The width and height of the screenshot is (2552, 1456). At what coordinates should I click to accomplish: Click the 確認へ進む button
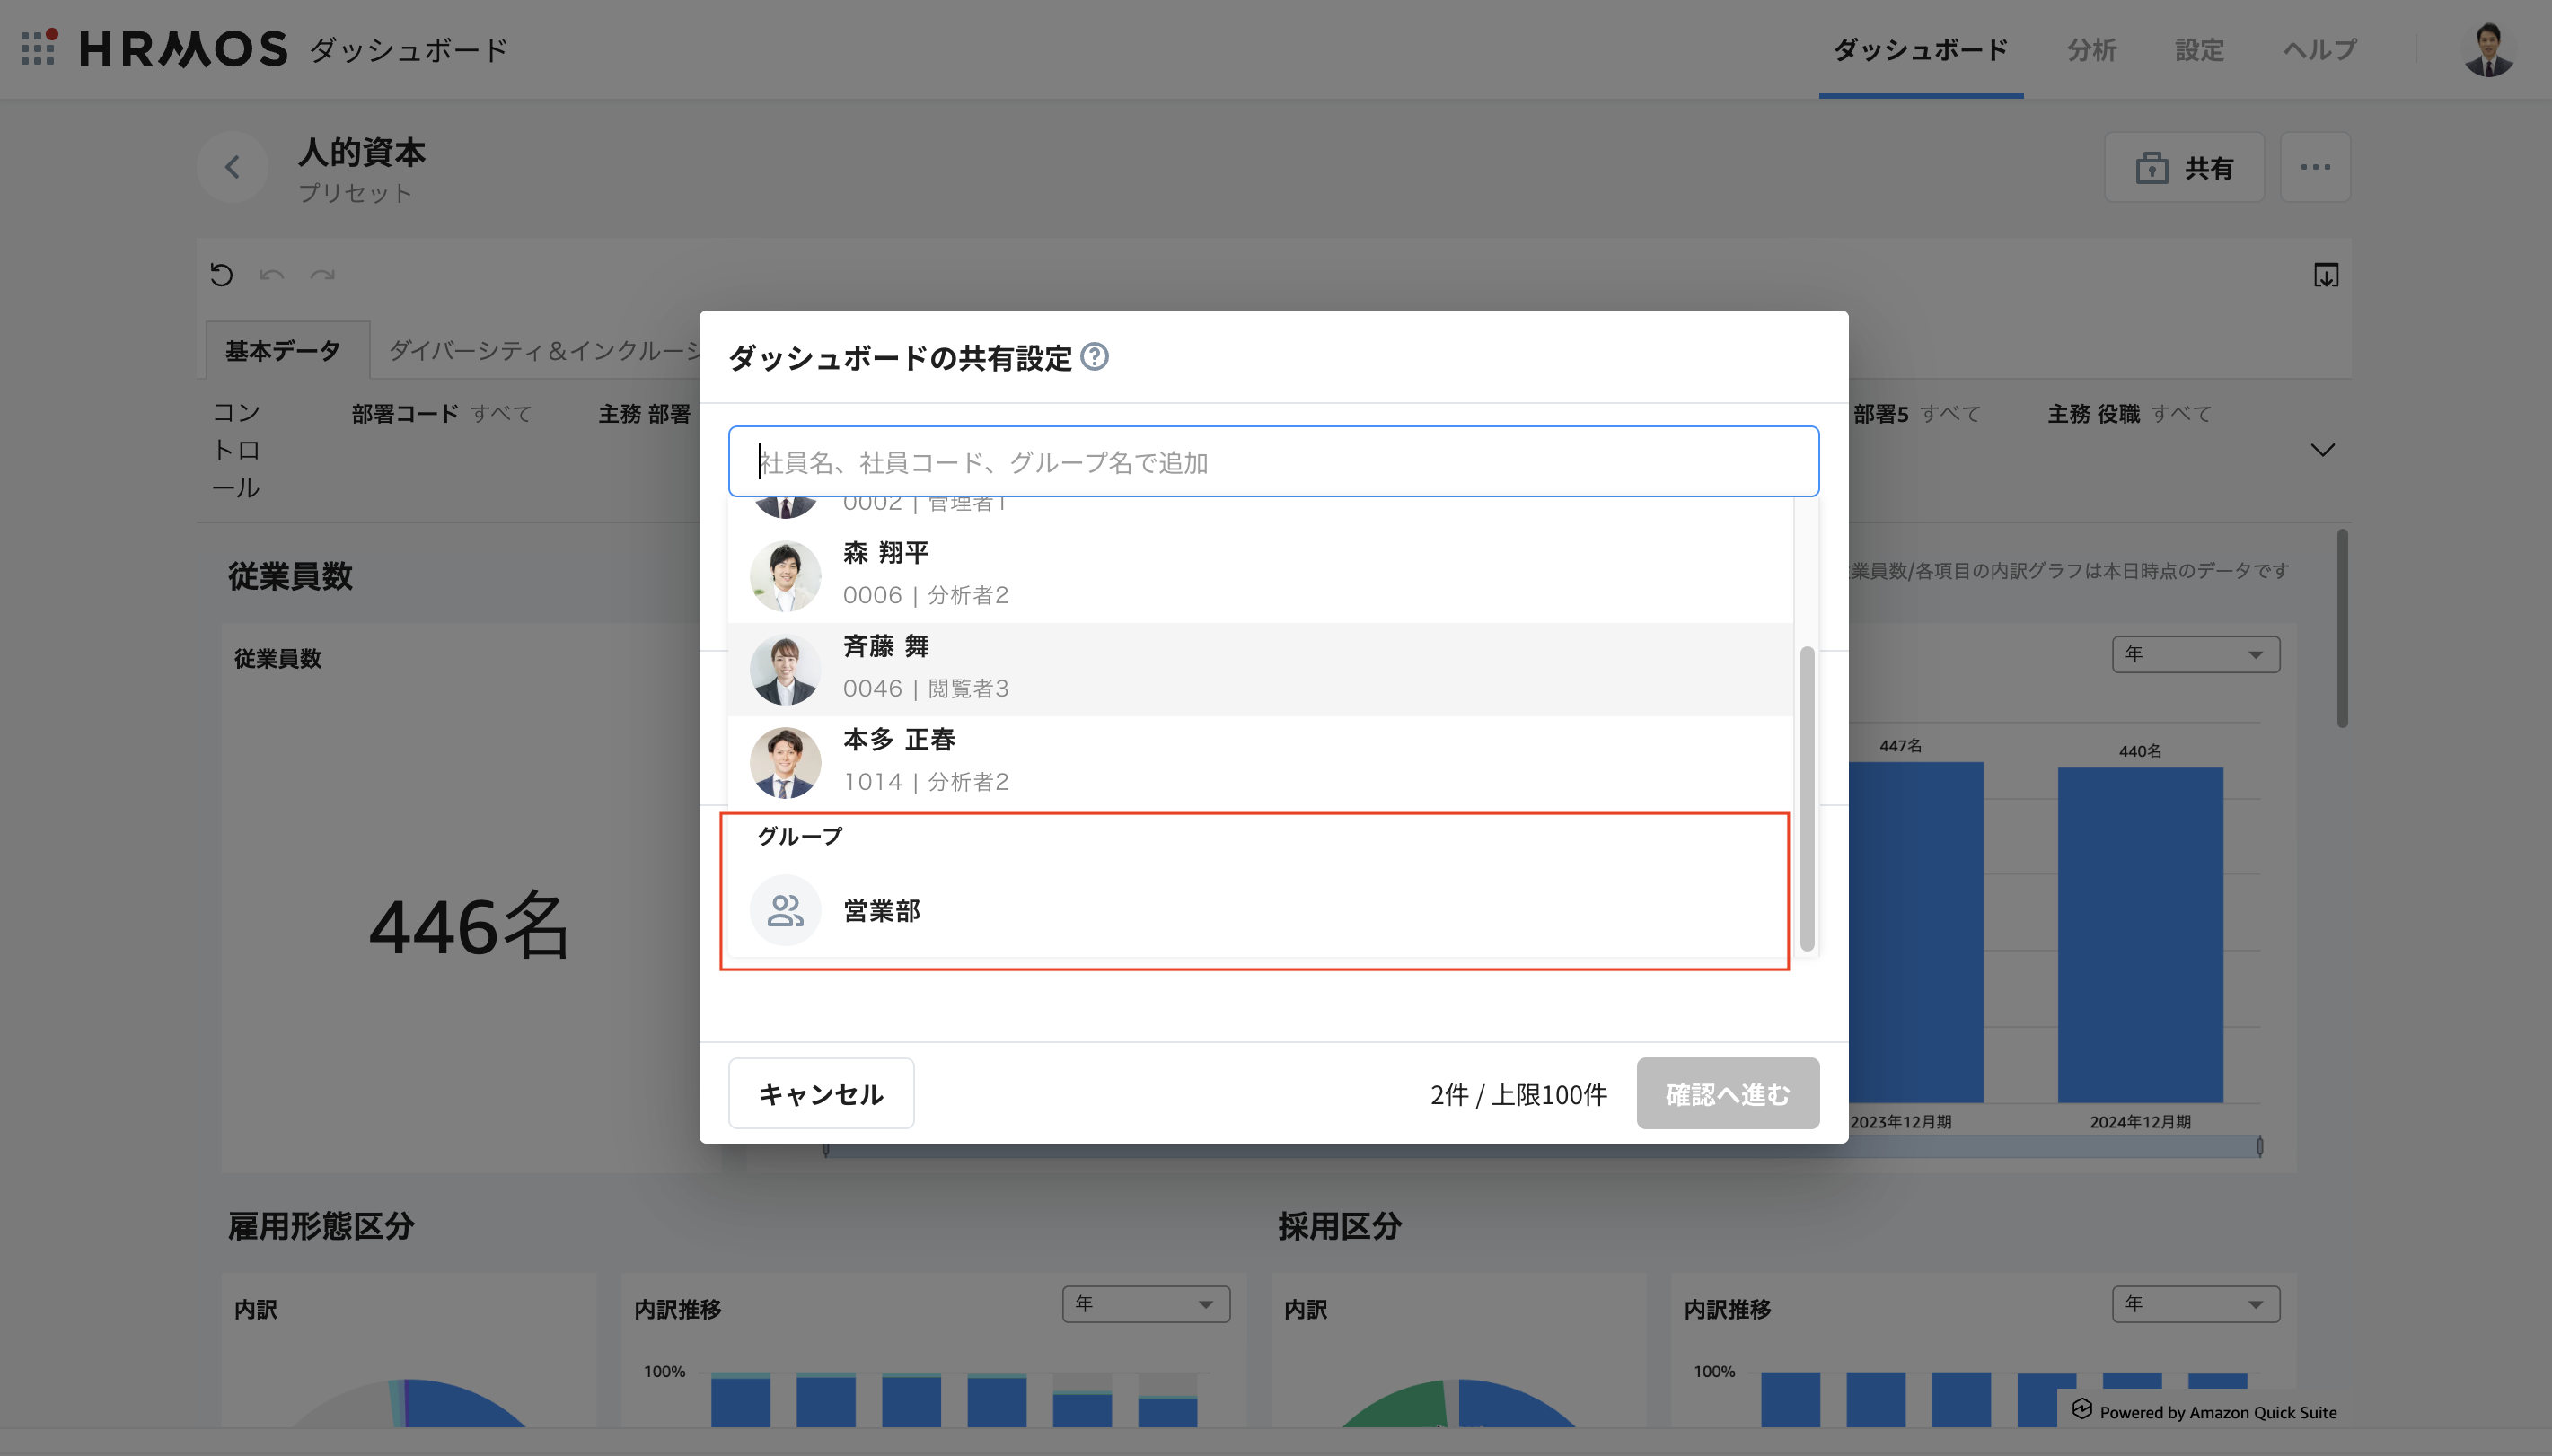coord(1727,1094)
